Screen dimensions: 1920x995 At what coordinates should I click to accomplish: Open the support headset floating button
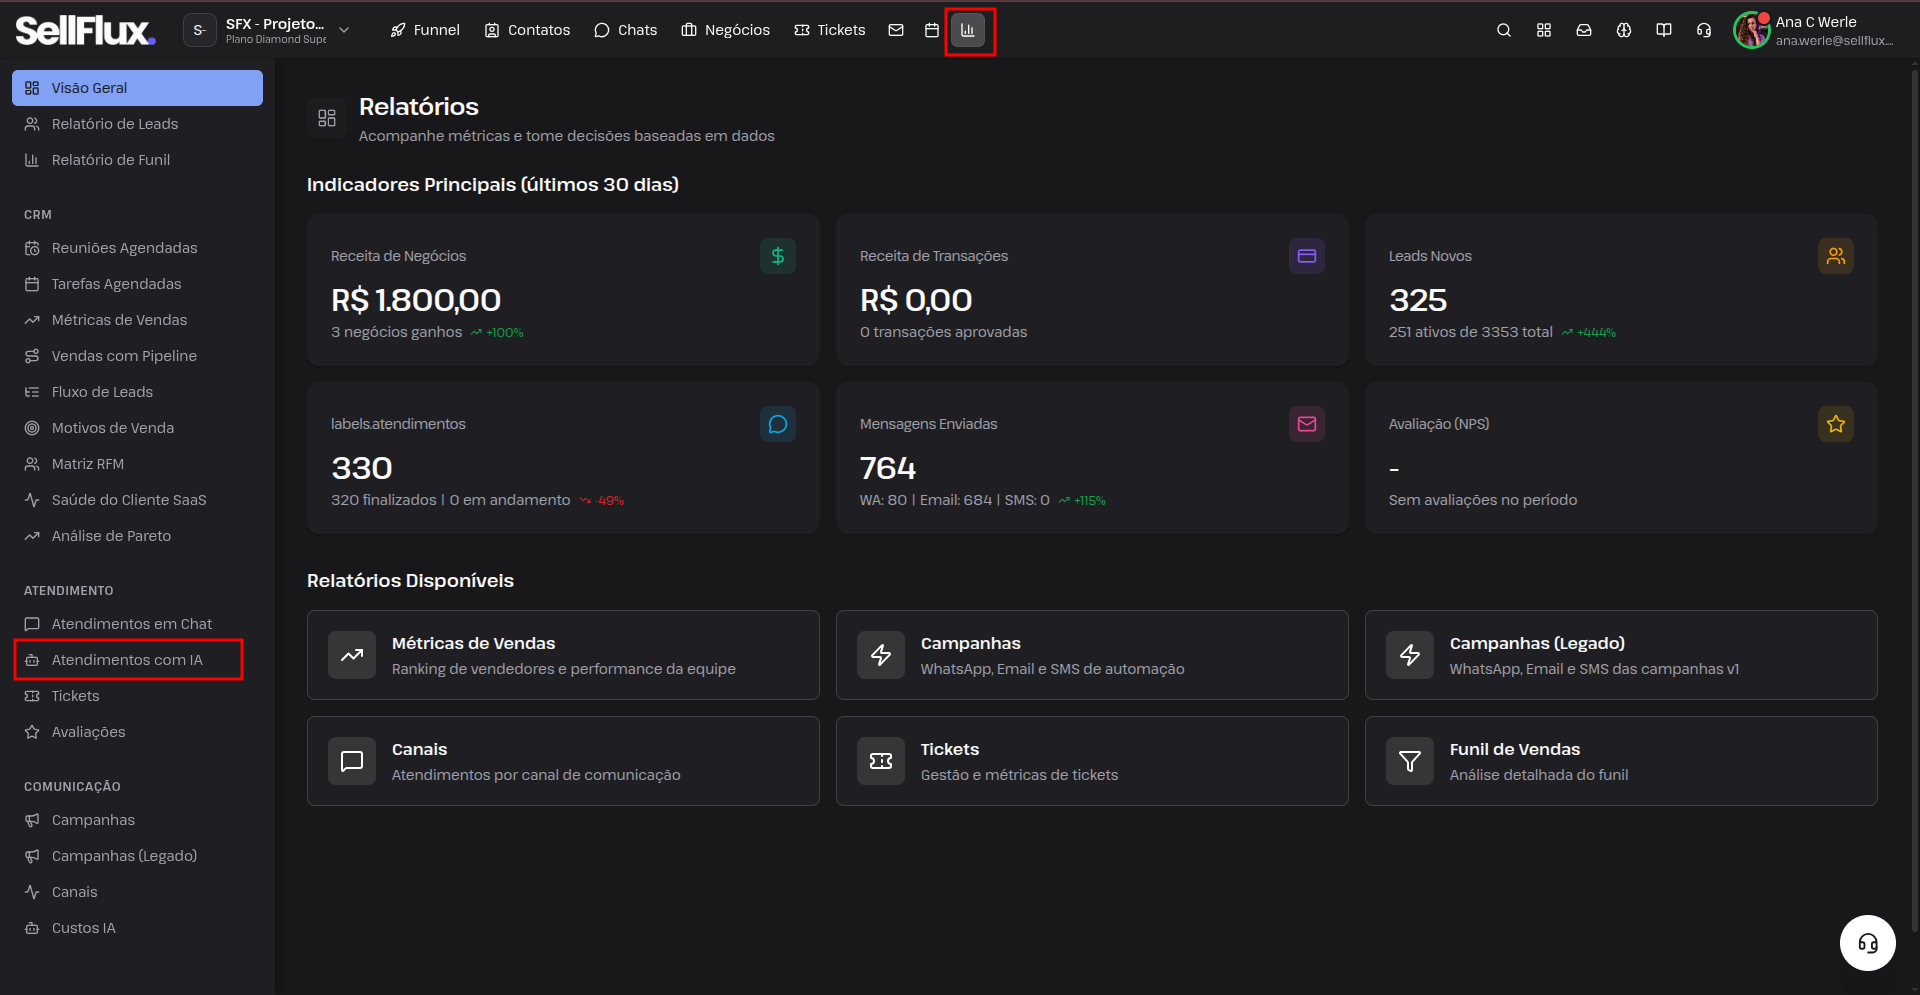[x=1867, y=943]
